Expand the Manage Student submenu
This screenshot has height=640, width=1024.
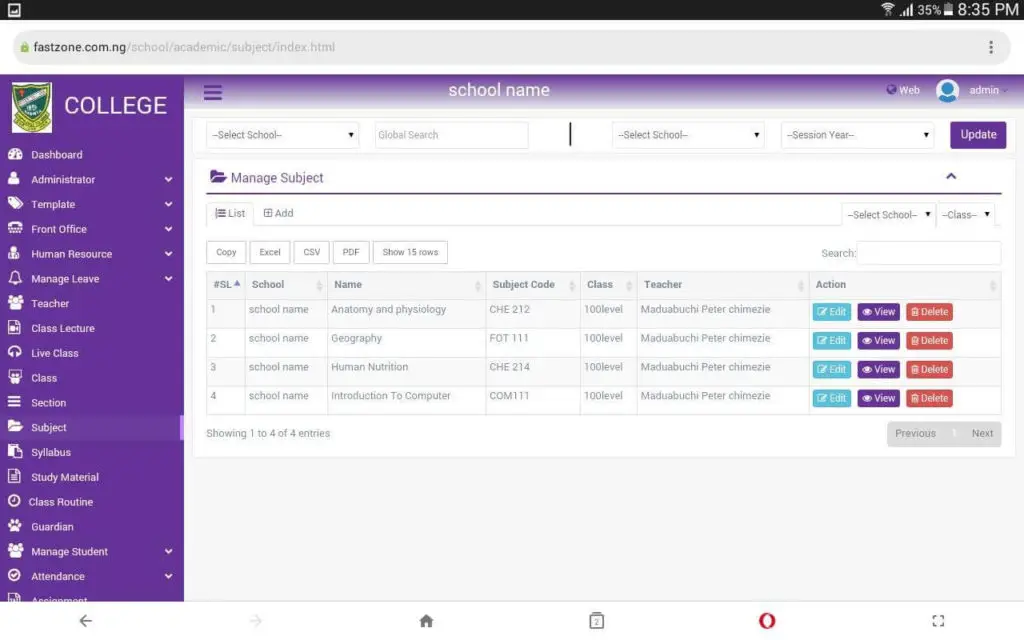pyautogui.click(x=168, y=551)
